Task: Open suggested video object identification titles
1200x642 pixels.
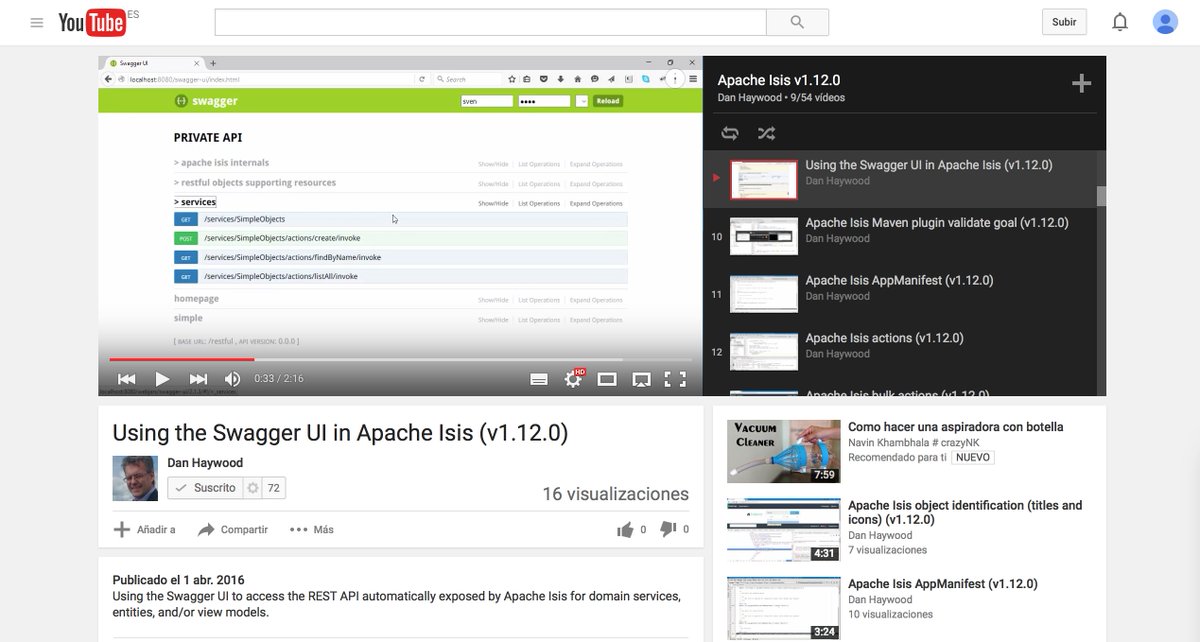Action: pos(965,513)
